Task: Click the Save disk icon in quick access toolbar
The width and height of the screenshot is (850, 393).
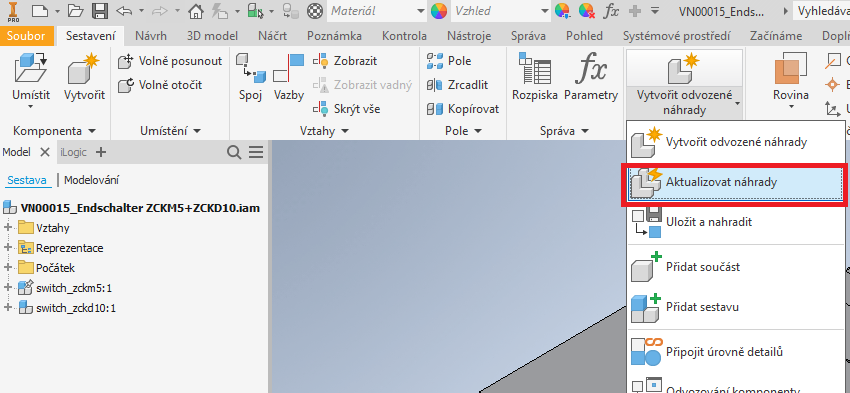Action: 99,10
